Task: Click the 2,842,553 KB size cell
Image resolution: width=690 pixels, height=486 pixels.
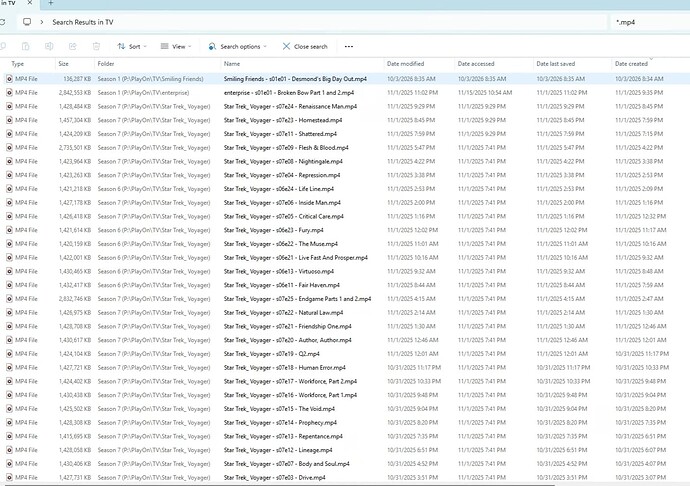Action: [x=75, y=92]
